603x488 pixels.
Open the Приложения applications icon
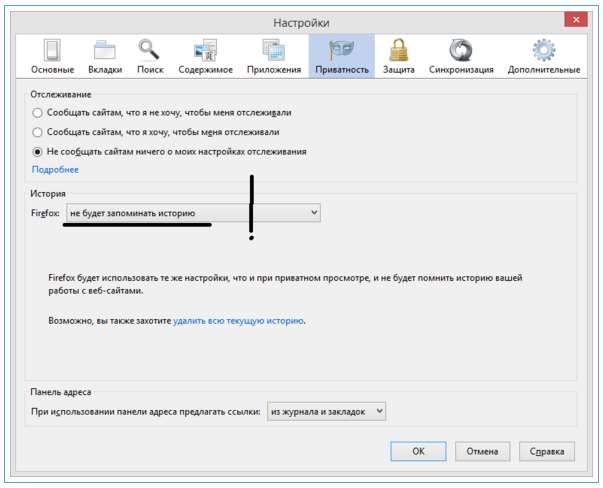tap(274, 50)
